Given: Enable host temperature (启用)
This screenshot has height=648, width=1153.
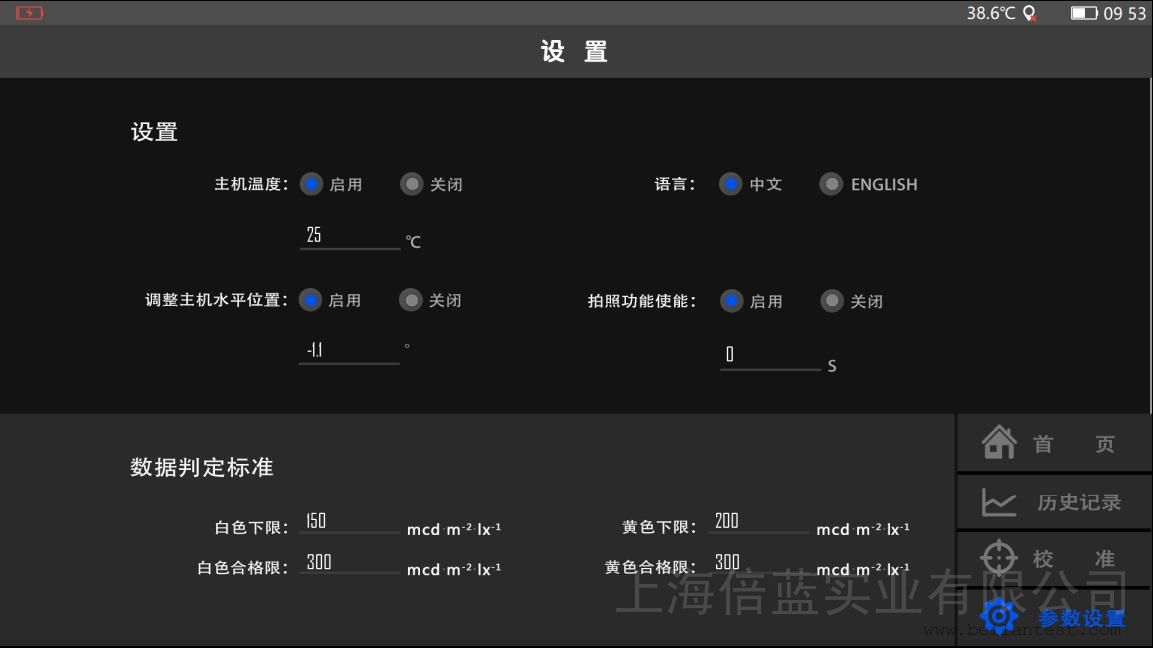Looking at the screenshot, I should tap(312, 184).
